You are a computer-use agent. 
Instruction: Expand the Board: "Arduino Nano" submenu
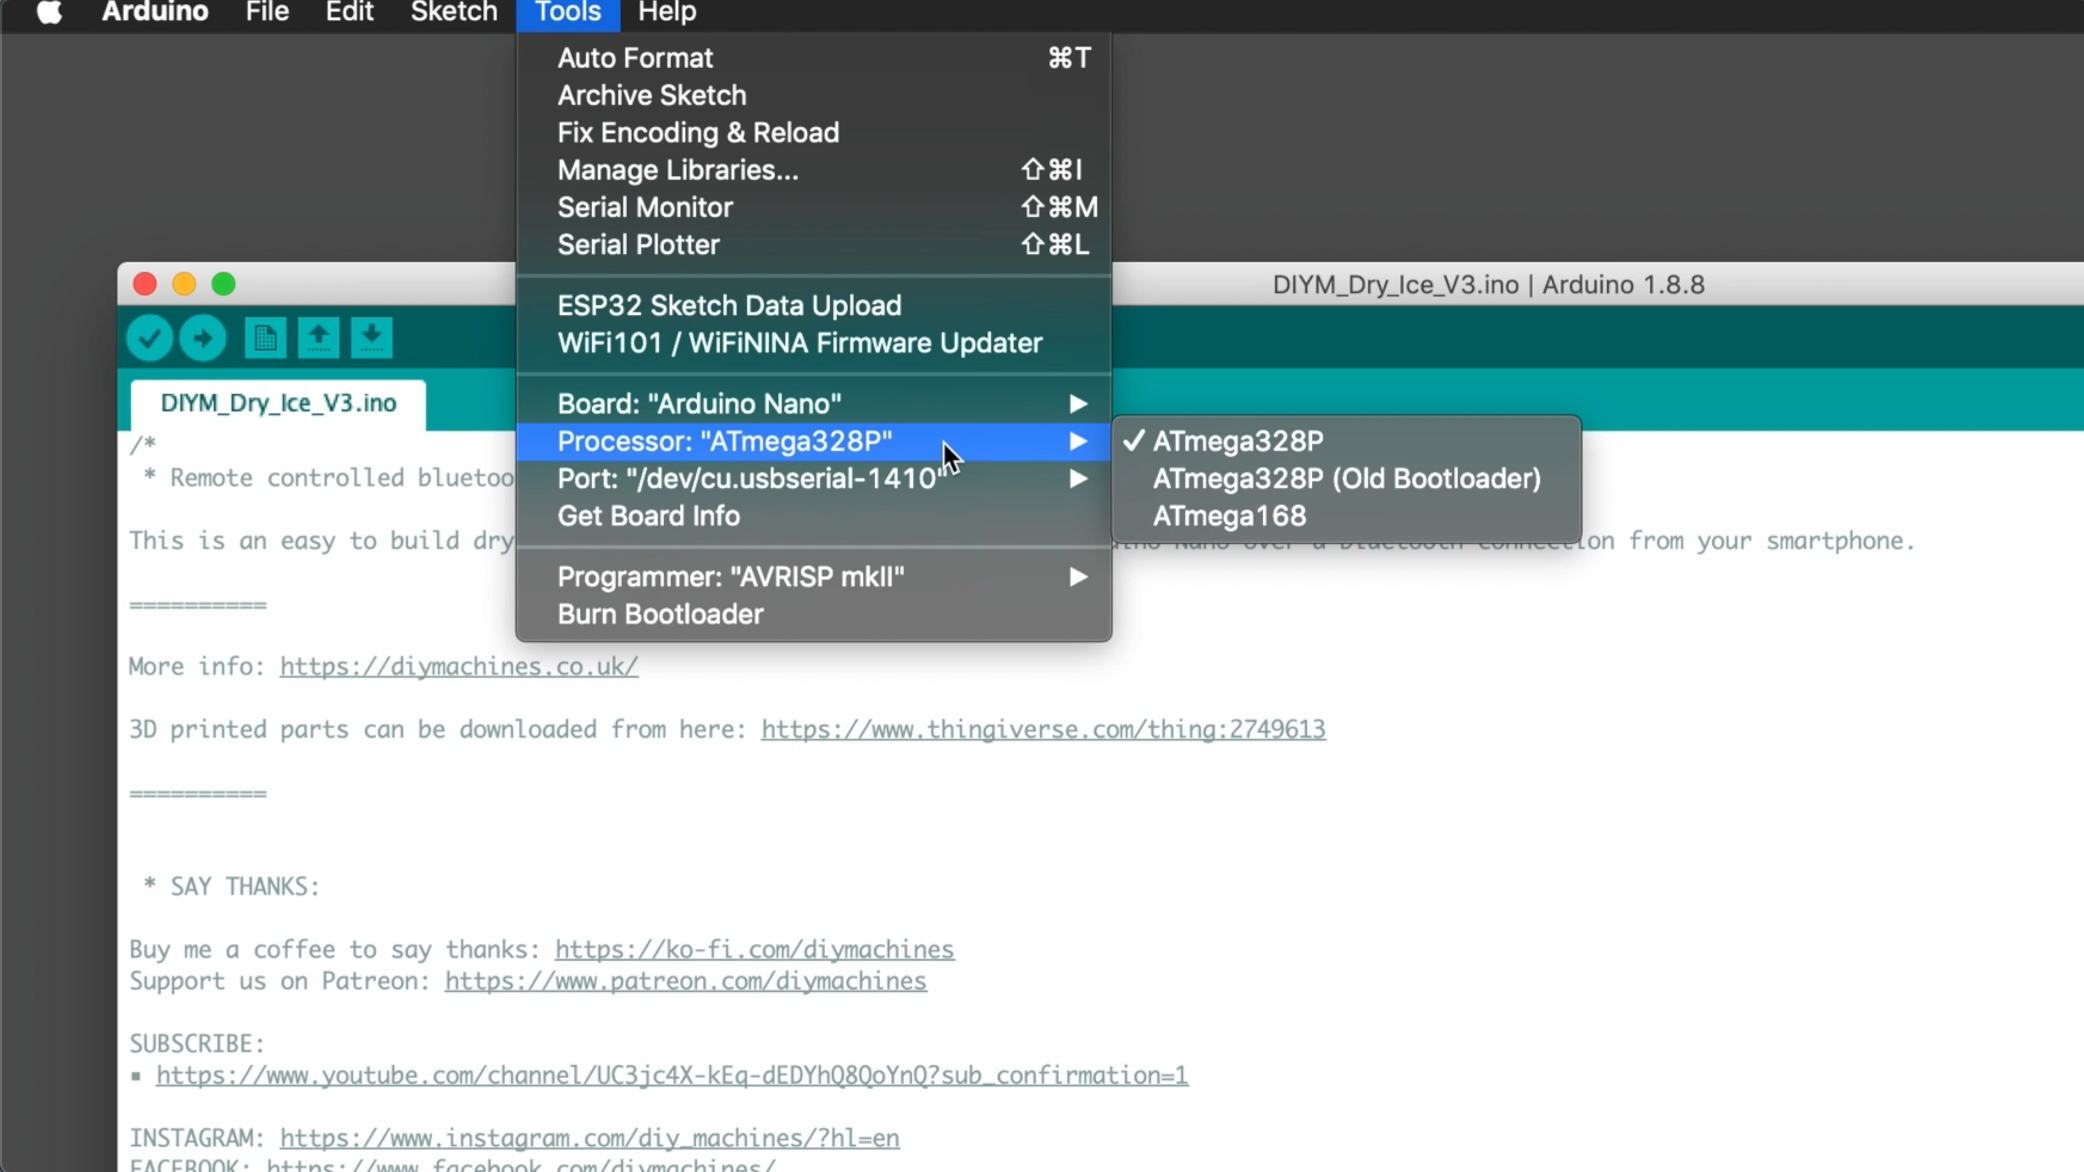[x=814, y=404]
